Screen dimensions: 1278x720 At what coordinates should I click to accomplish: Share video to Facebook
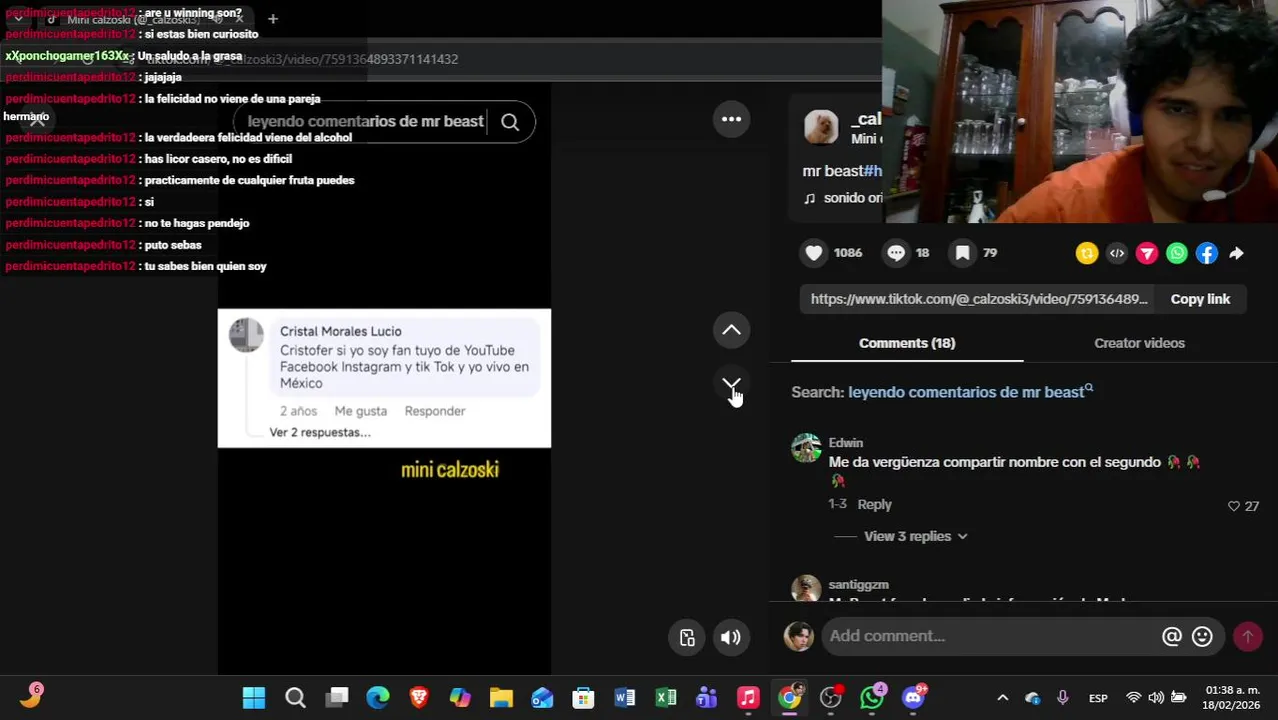[1207, 254]
